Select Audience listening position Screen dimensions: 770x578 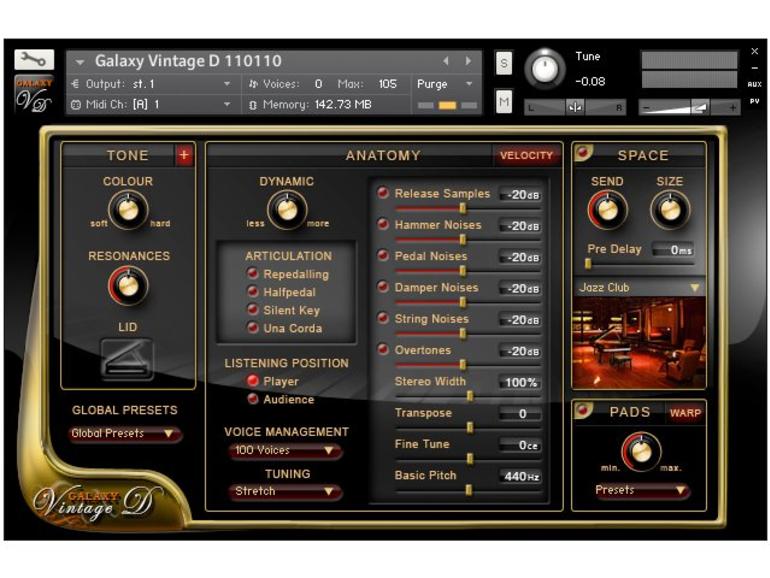252,399
